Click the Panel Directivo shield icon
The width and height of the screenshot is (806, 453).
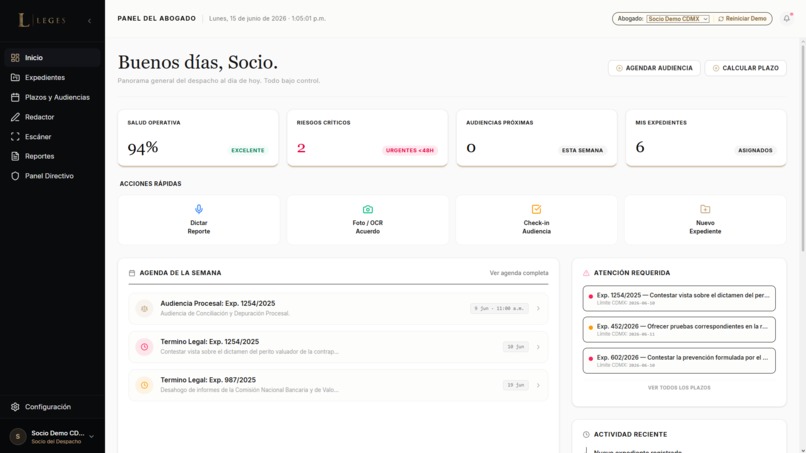(15, 176)
